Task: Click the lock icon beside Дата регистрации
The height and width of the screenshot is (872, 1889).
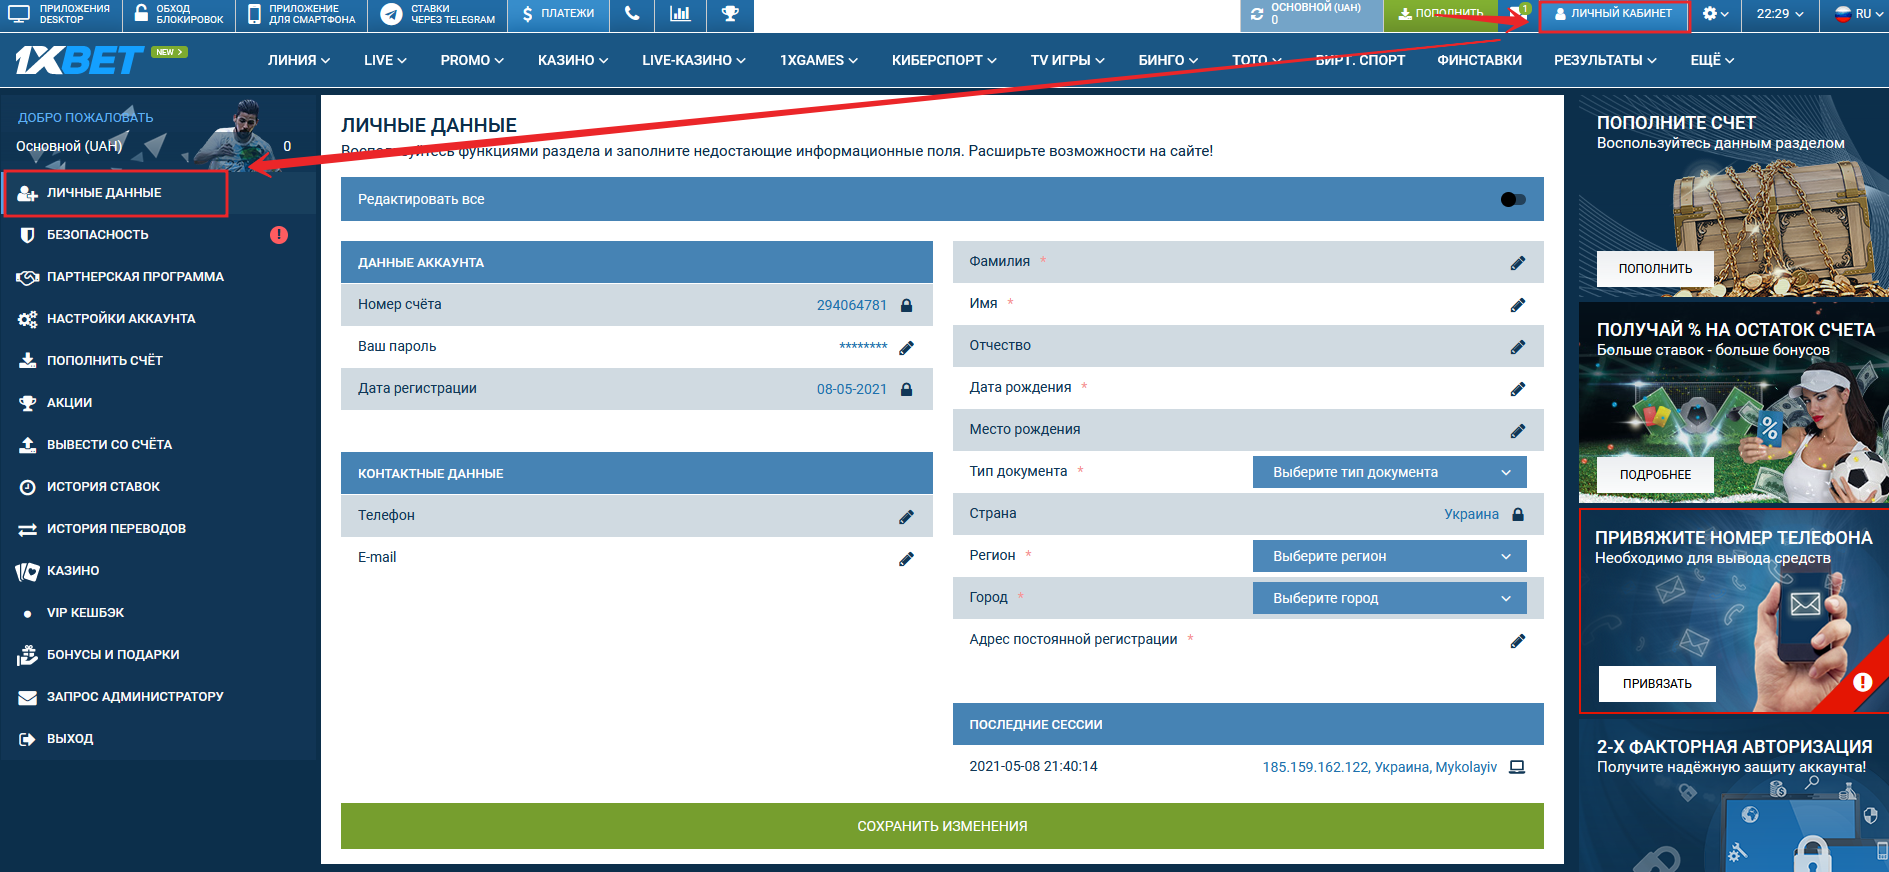Action: click(x=906, y=389)
